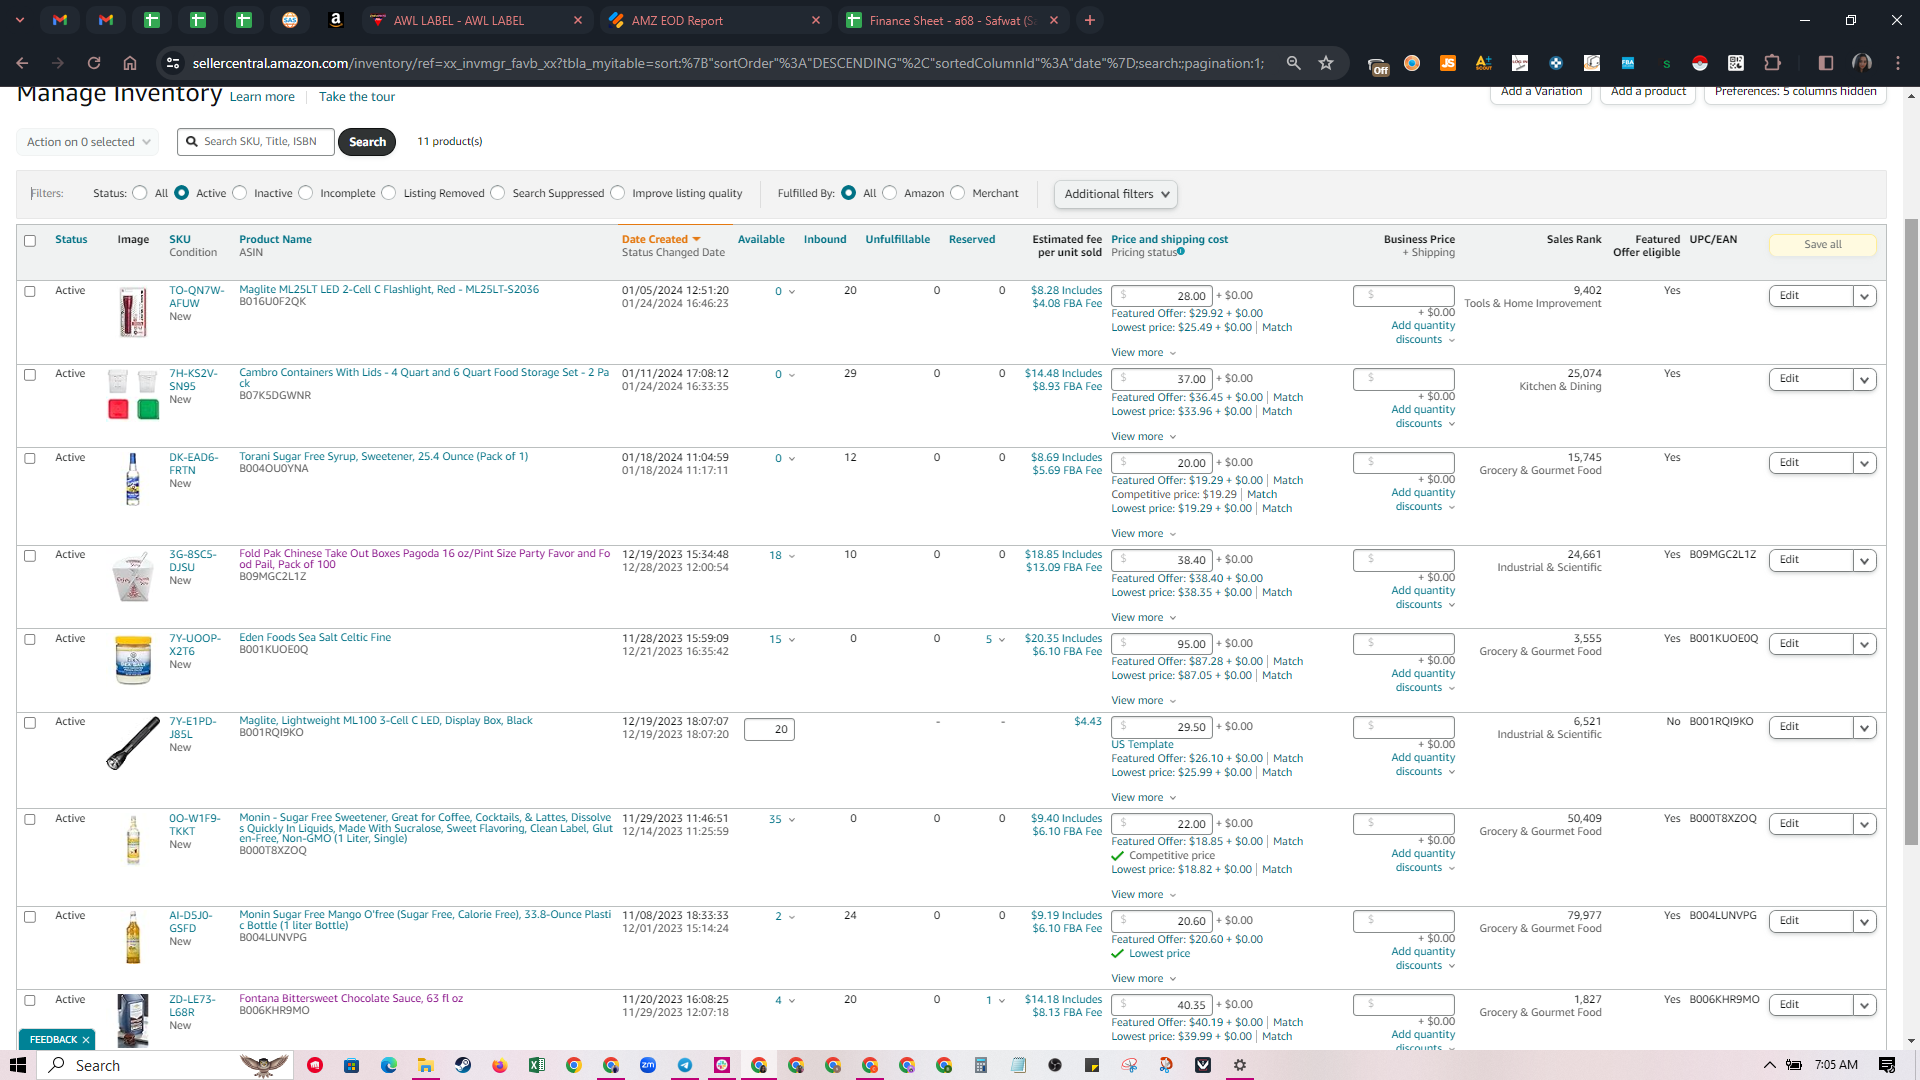Image resolution: width=1920 pixels, height=1080 pixels.
Task: Click the green S extension icon
Action: click(x=1666, y=63)
